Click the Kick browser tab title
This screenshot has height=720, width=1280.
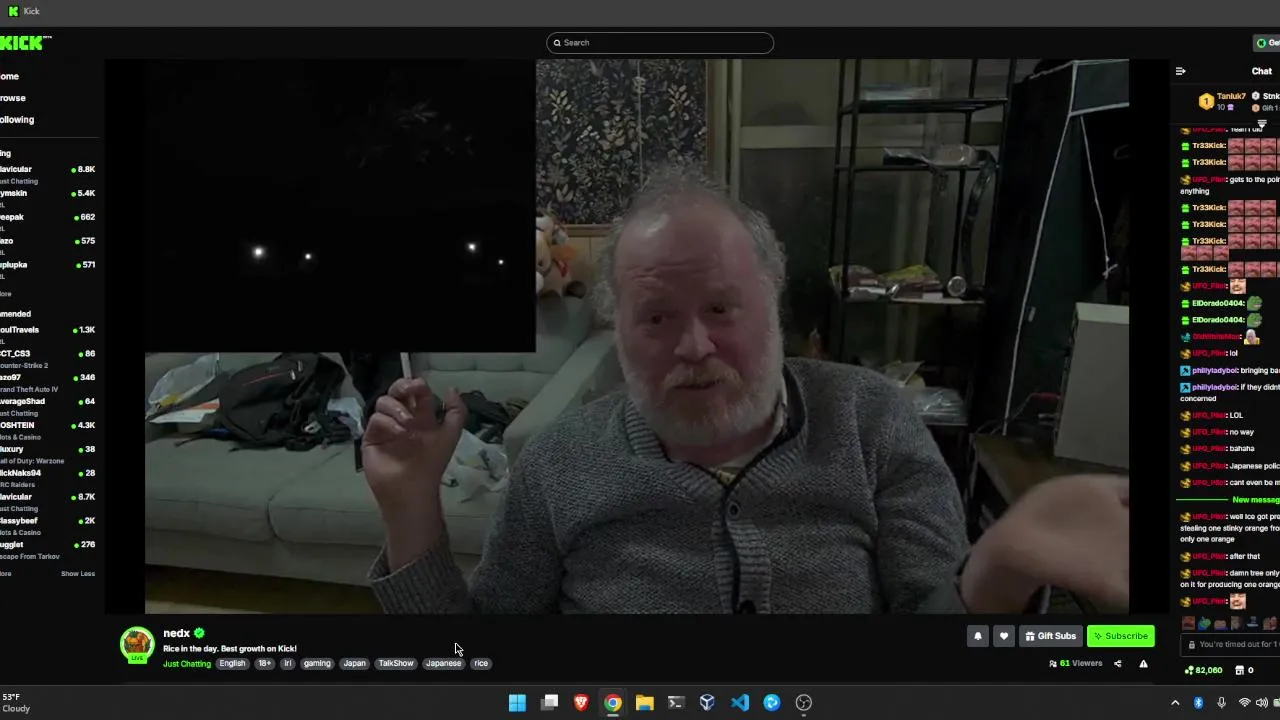coord(31,11)
